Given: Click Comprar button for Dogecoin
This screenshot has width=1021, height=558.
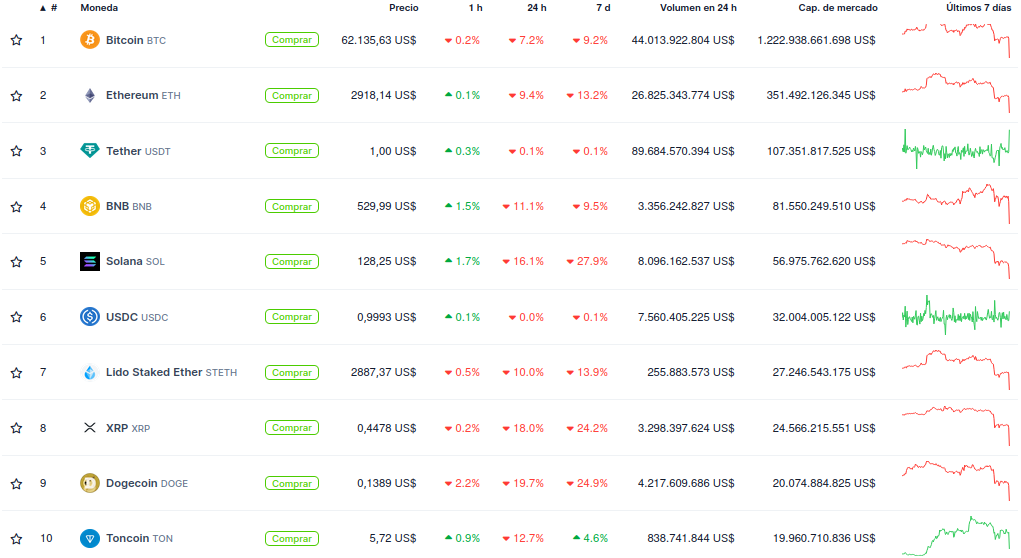Looking at the screenshot, I should coord(292,483).
